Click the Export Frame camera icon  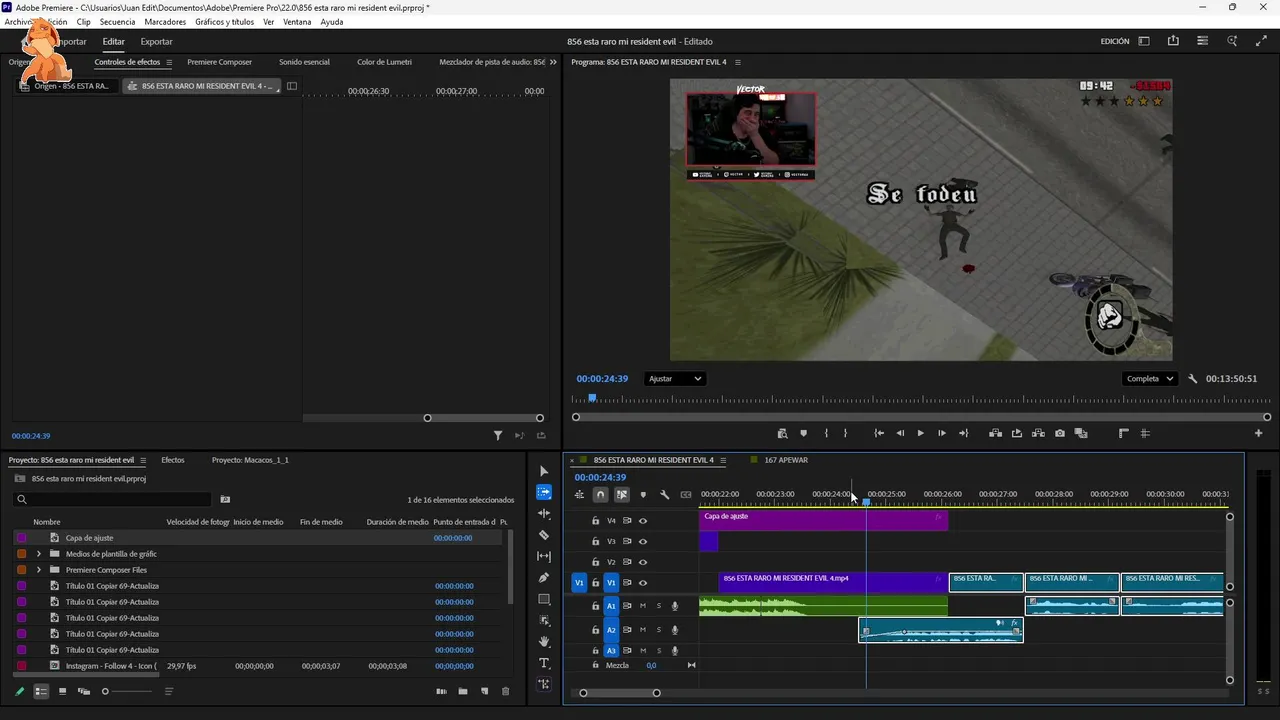click(x=1060, y=433)
